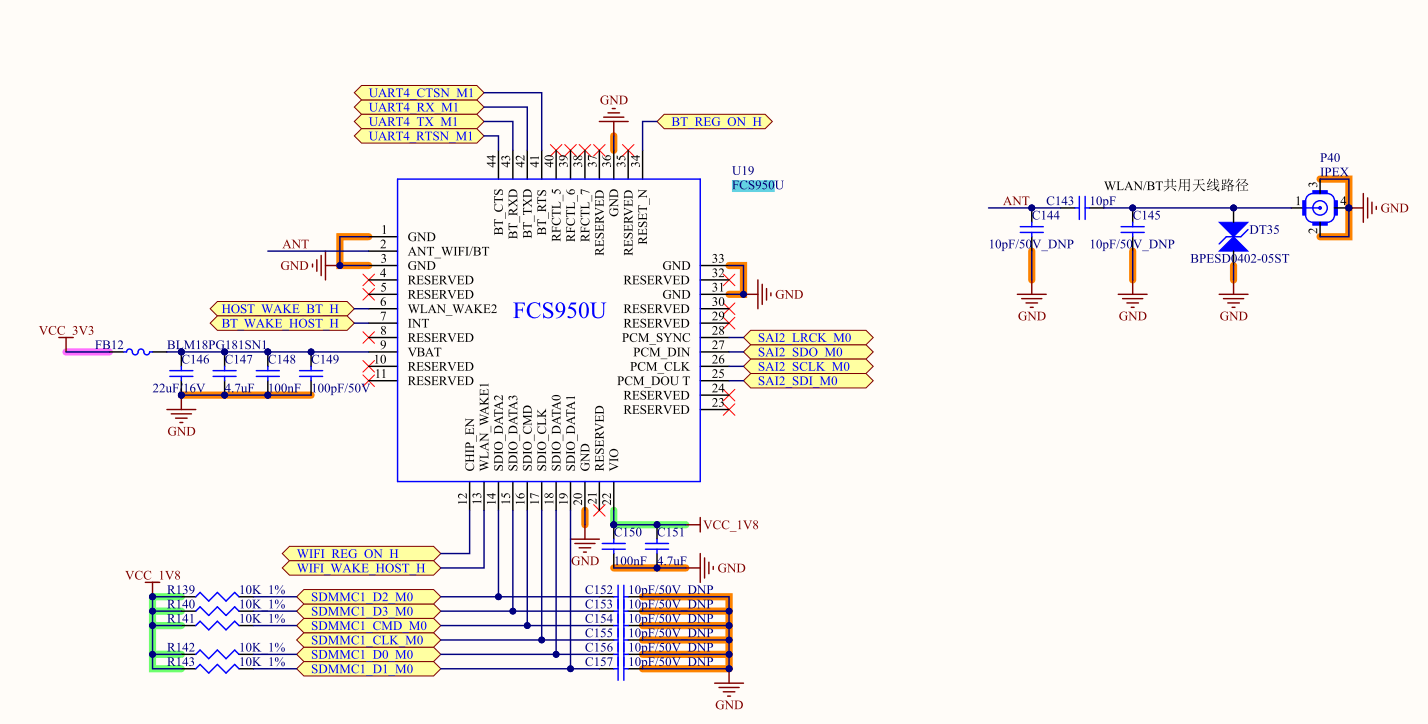The height and width of the screenshot is (724, 1428).
Task: Click the PCM_CLK pin name
Action: point(662,367)
